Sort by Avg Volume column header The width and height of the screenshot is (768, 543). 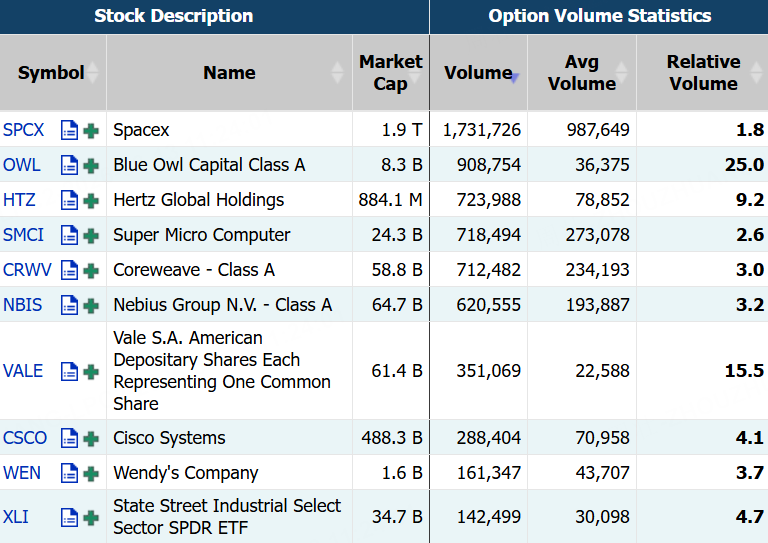(x=582, y=72)
